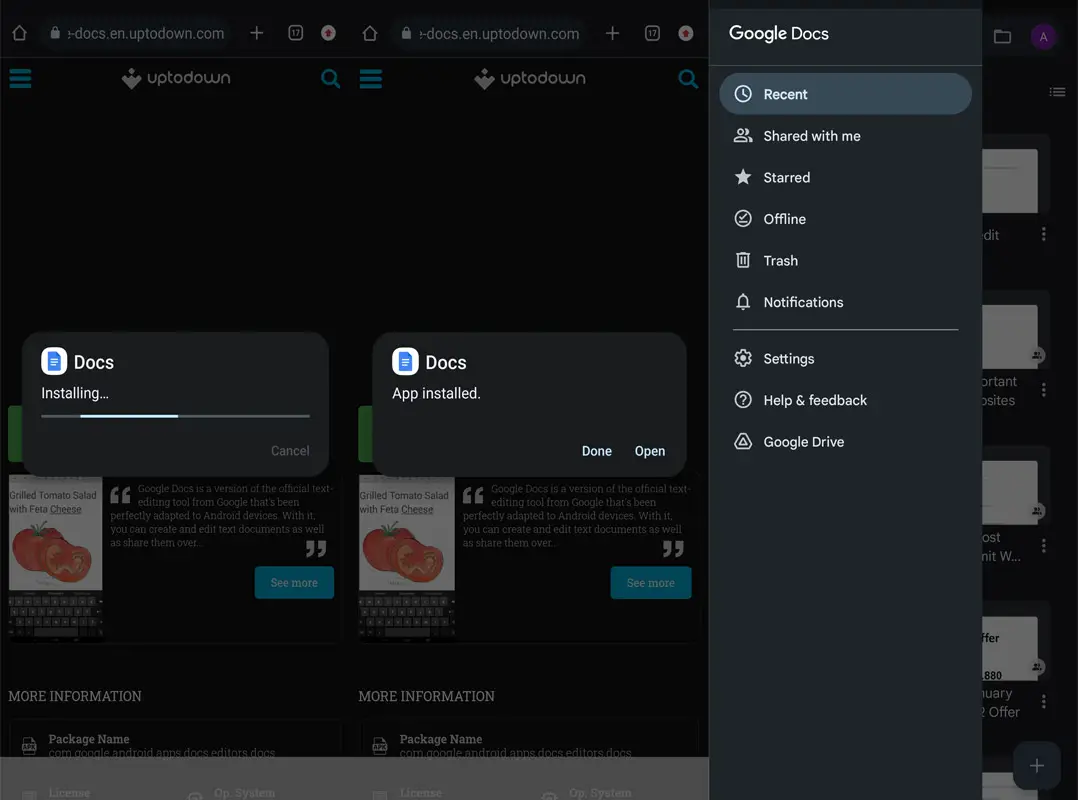Tap the red update icon in left browser
Image resolution: width=1078 pixels, height=800 pixels.
pyautogui.click(x=329, y=33)
